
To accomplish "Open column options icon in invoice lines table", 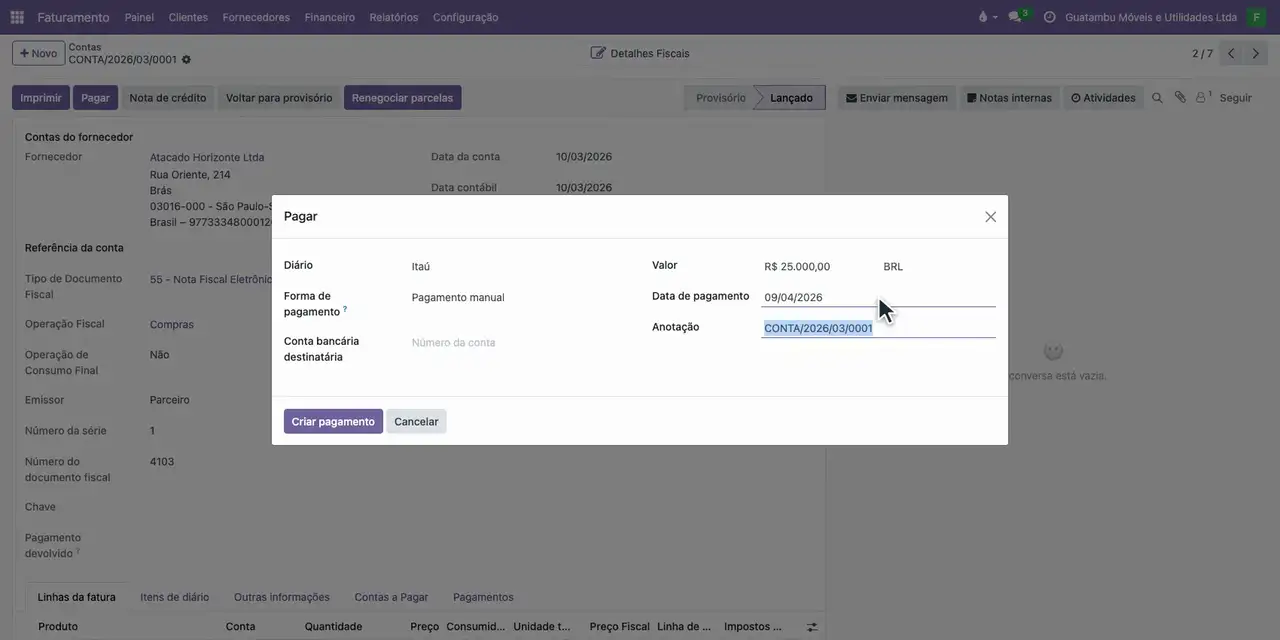I will pyautogui.click(x=812, y=627).
